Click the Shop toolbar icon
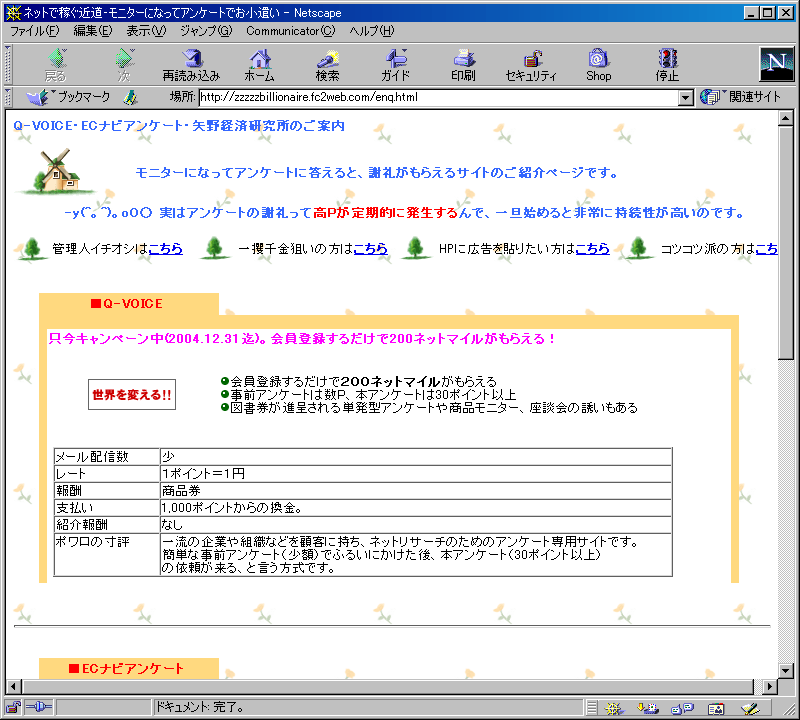 coord(598,65)
